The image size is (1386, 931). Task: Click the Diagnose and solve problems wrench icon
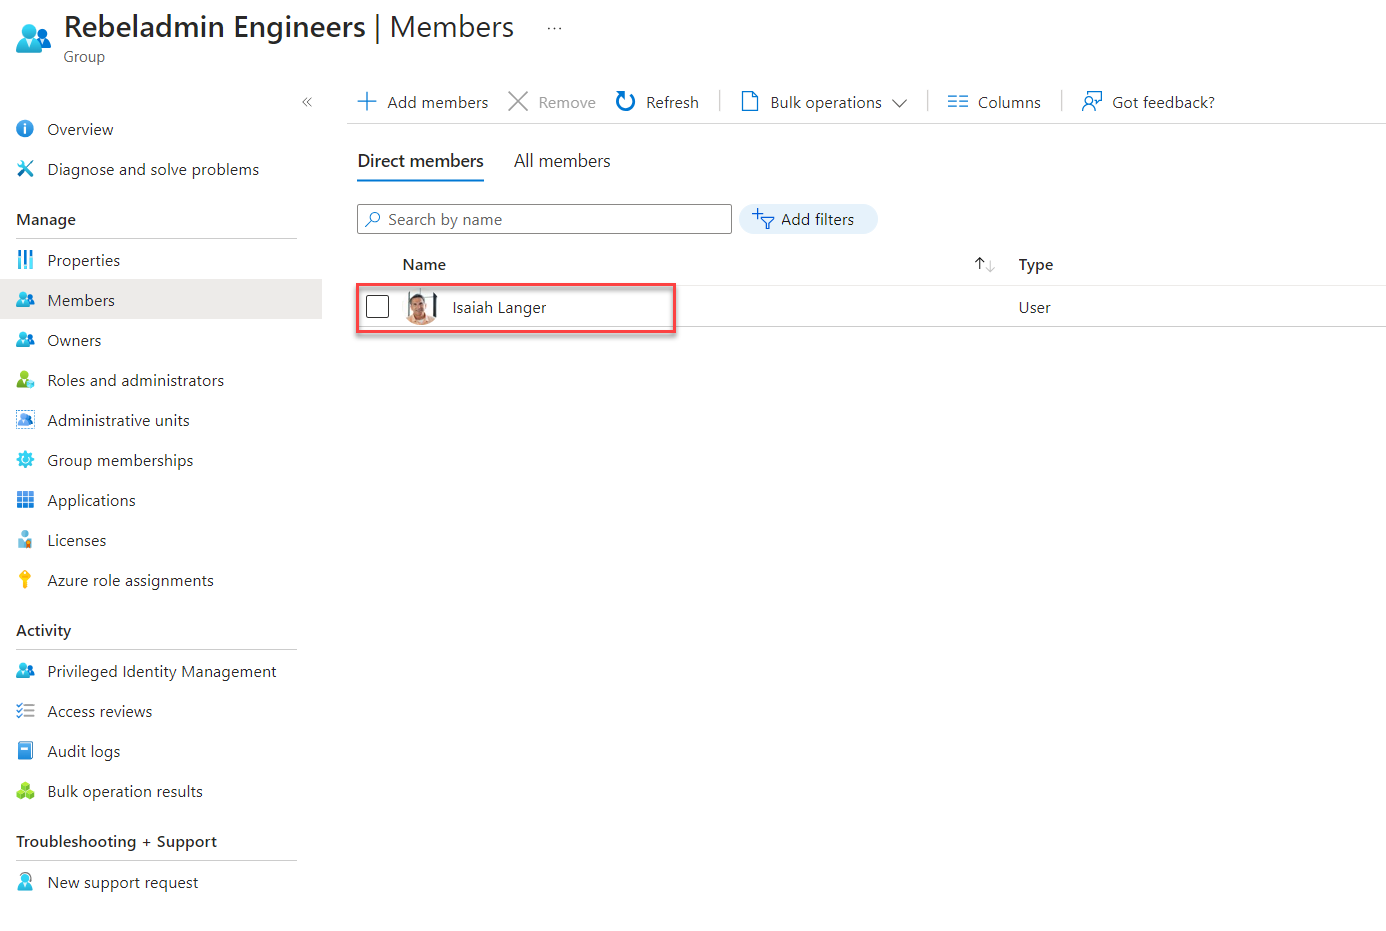[26, 169]
